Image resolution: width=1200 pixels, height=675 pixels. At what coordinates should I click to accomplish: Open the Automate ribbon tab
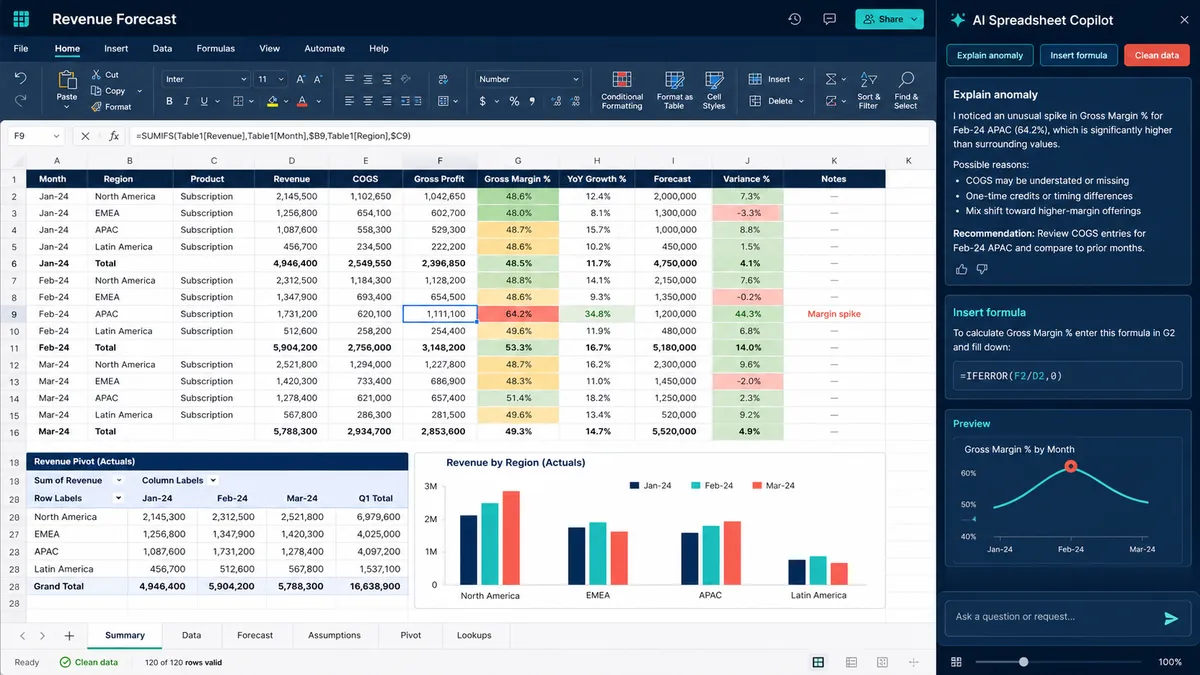(x=324, y=48)
